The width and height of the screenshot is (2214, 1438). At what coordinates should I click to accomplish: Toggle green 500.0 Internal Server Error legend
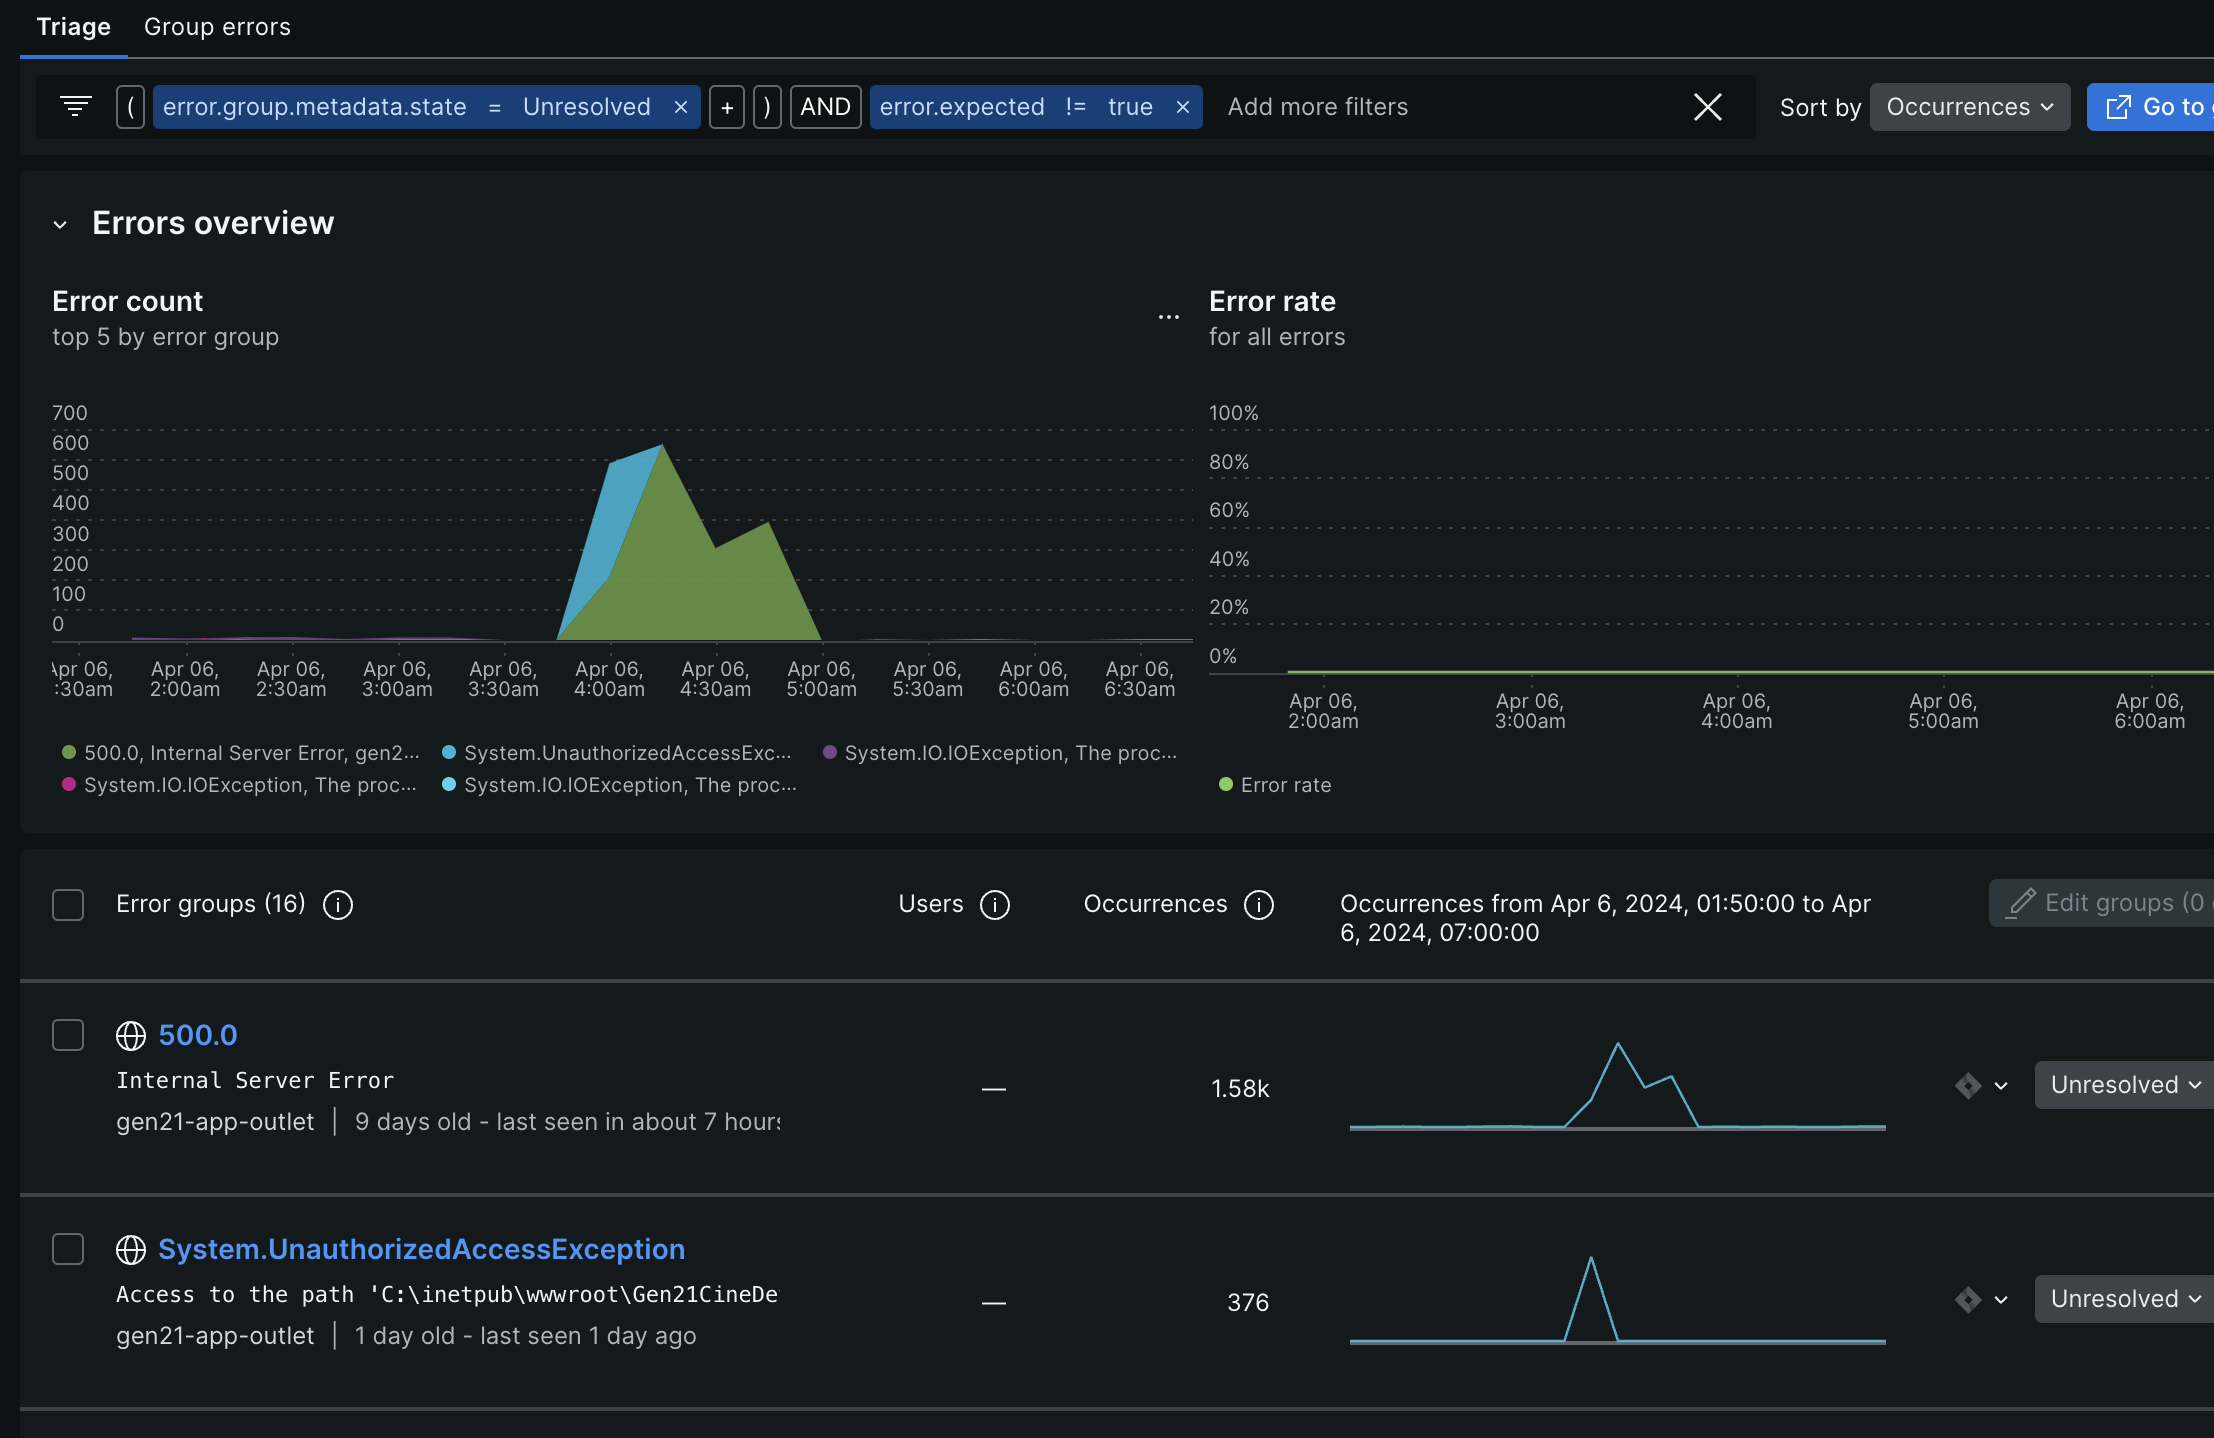pos(241,753)
